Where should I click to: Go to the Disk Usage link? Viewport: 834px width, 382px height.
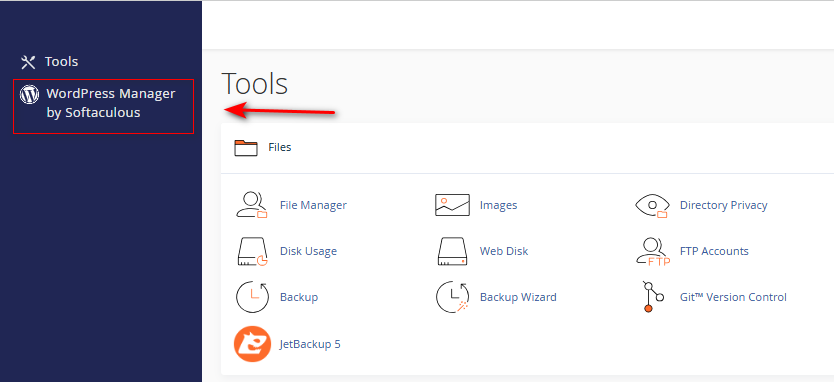(x=308, y=251)
